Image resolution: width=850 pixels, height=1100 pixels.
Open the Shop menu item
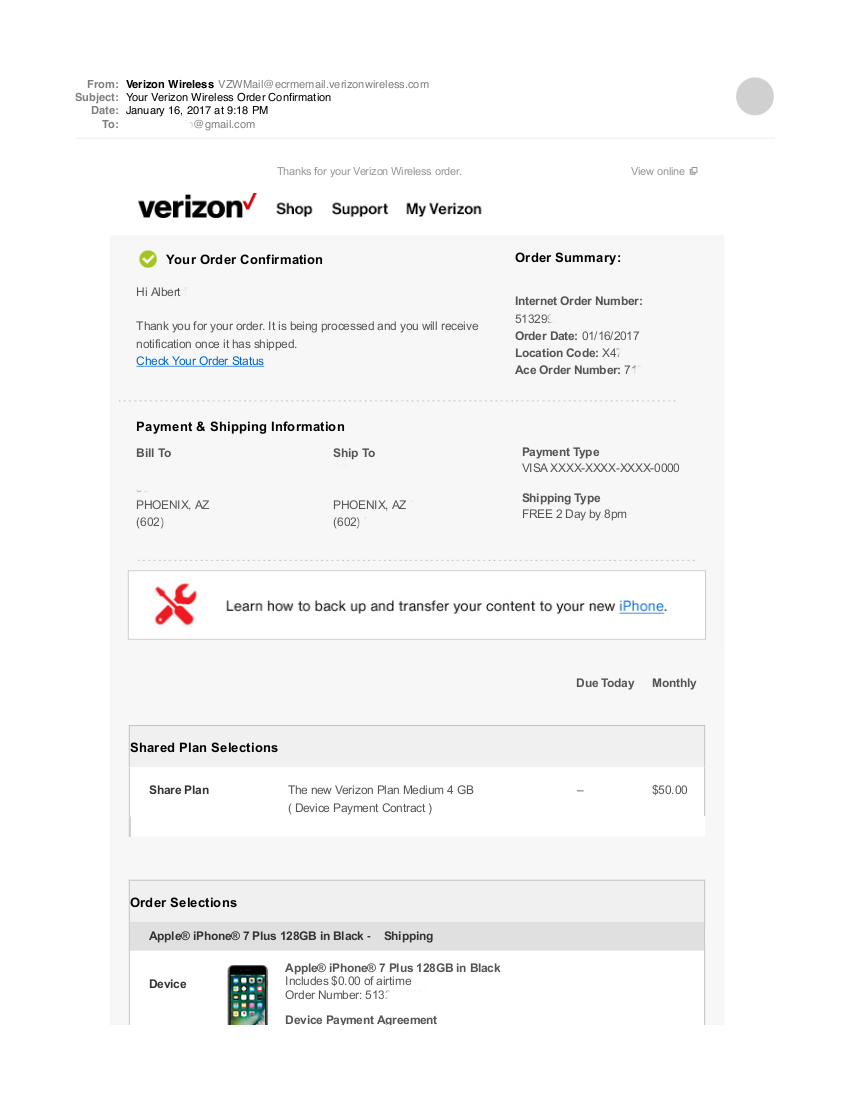click(x=294, y=209)
